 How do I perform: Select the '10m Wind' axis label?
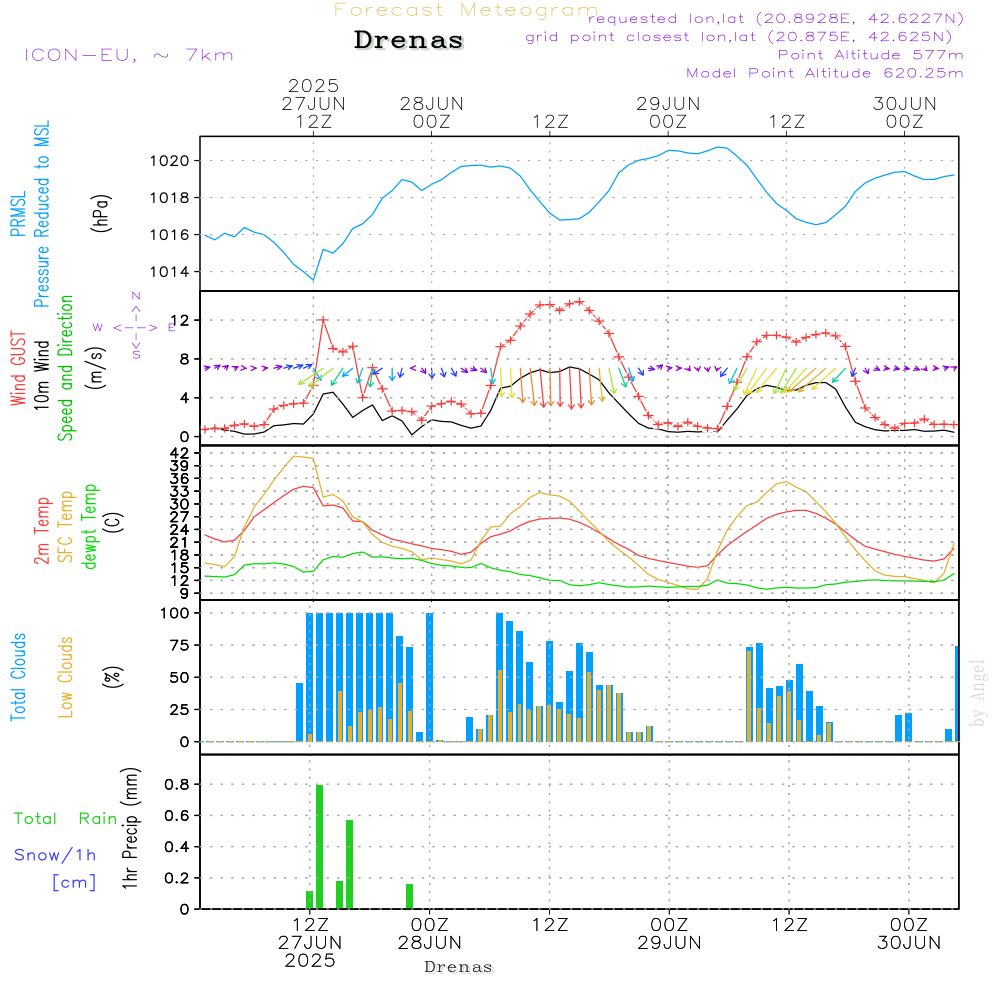click(41, 375)
